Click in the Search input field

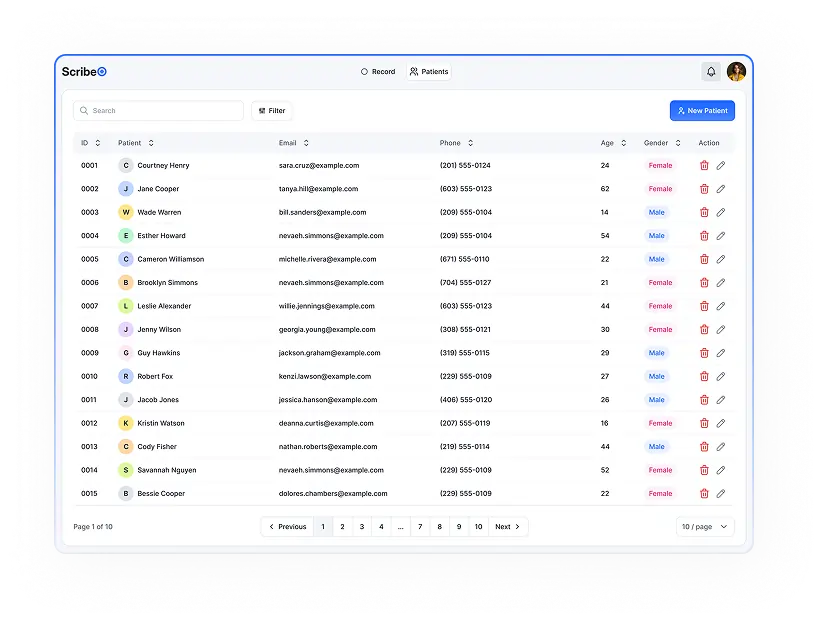(160, 111)
